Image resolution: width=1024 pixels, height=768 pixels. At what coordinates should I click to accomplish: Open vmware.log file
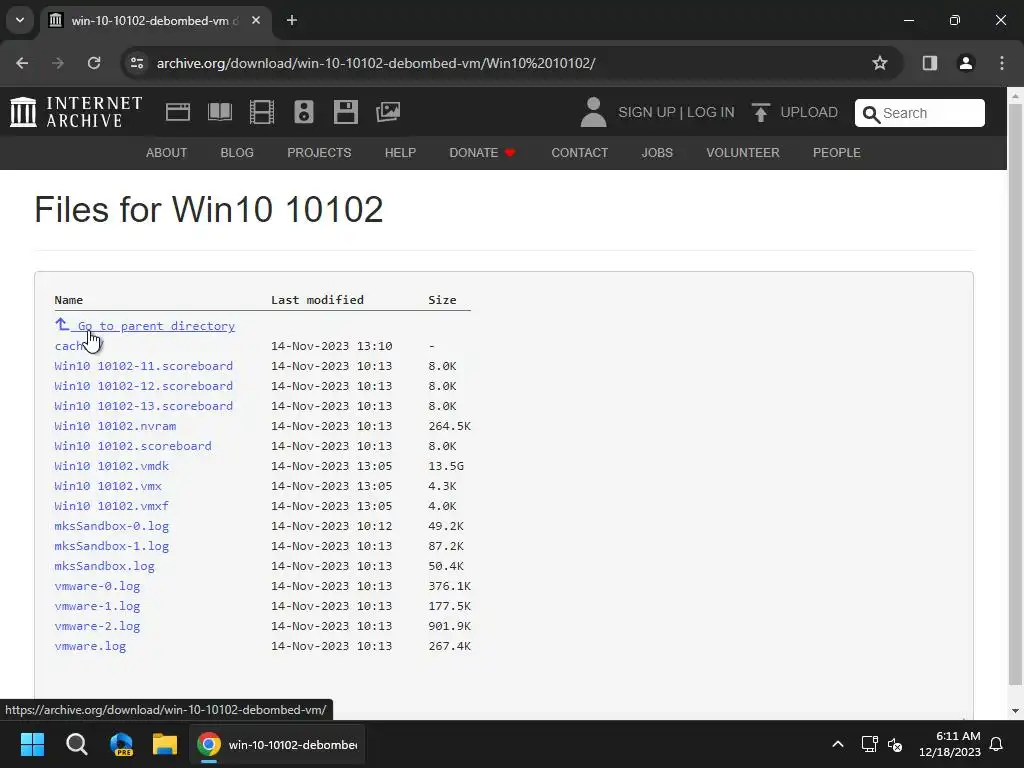[90, 646]
